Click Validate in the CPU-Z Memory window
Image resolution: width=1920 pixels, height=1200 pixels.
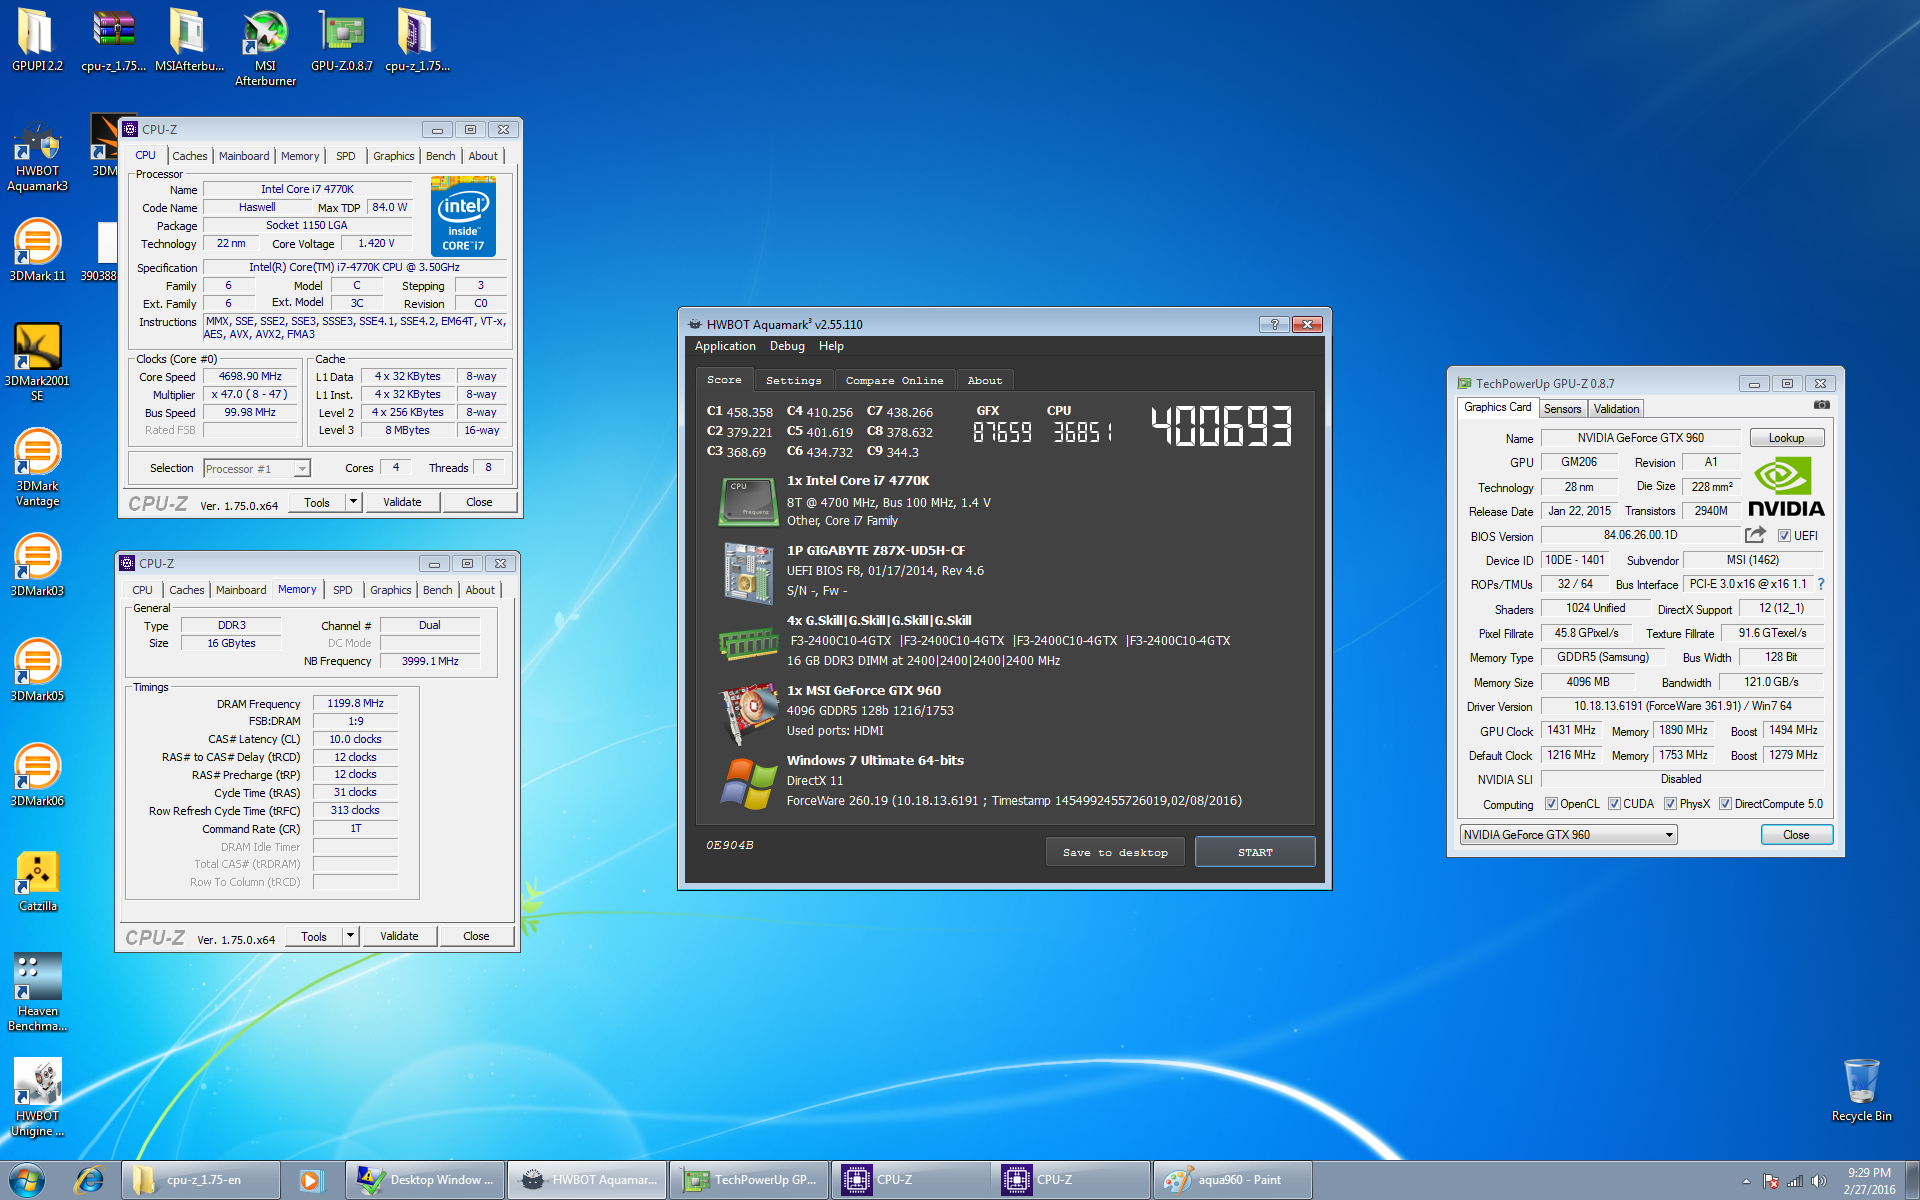coord(399,936)
